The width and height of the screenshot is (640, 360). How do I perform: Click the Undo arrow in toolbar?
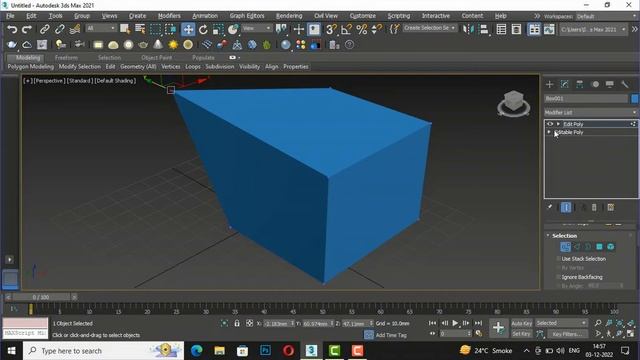coord(12,29)
